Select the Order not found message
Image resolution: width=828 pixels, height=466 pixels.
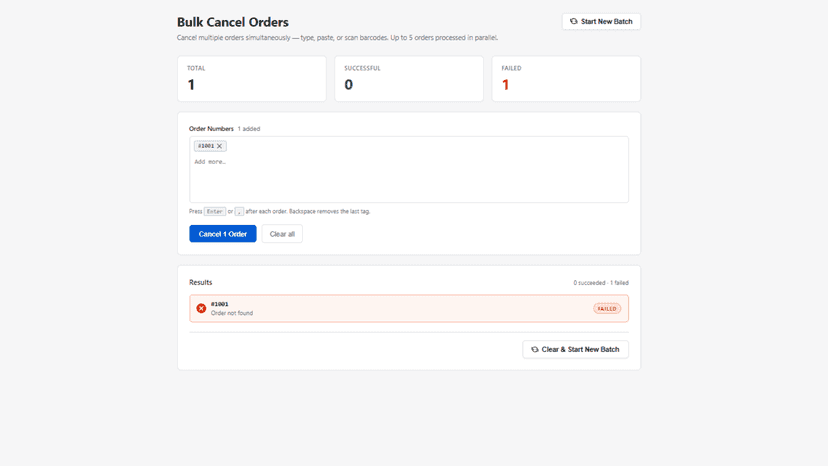pyautogui.click(x=232, y=313)
